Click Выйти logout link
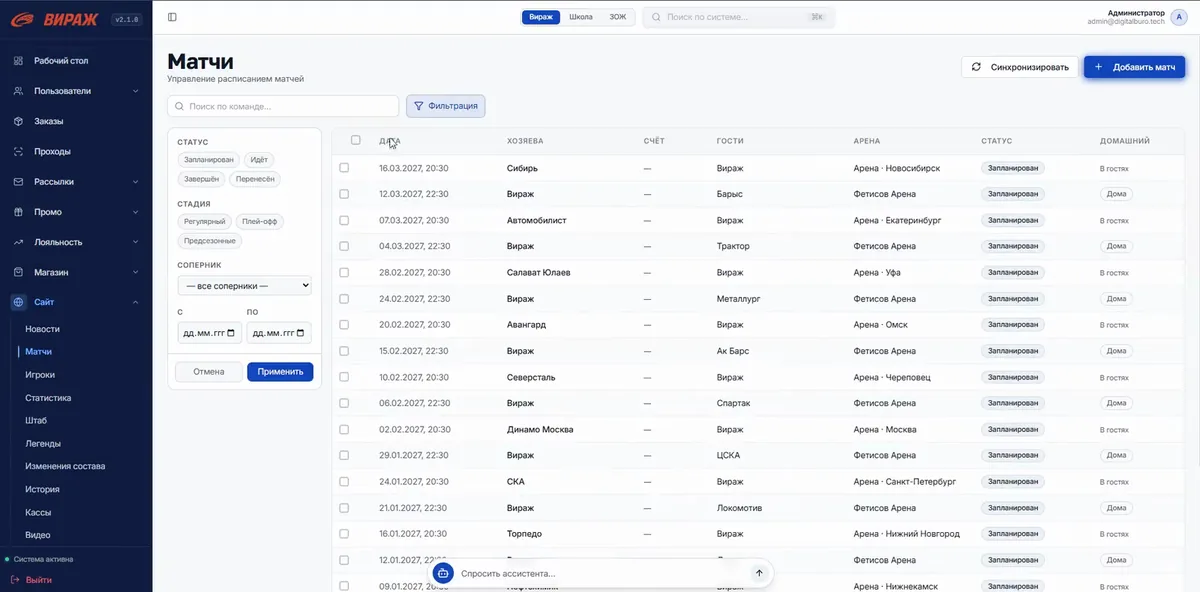The width and height of the screenshot is (1200, 592). pos(39,580)
